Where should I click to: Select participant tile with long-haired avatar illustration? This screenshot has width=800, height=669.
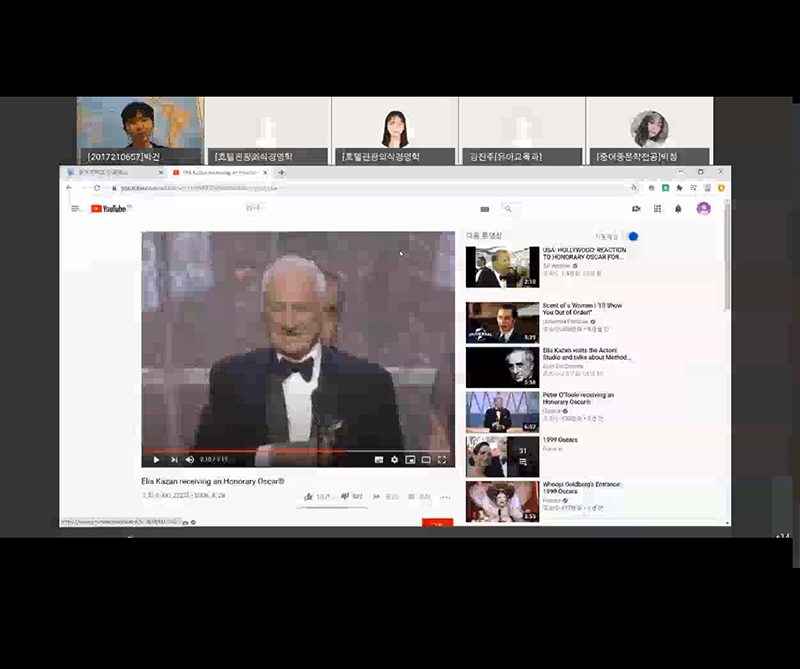click(395, 131)
